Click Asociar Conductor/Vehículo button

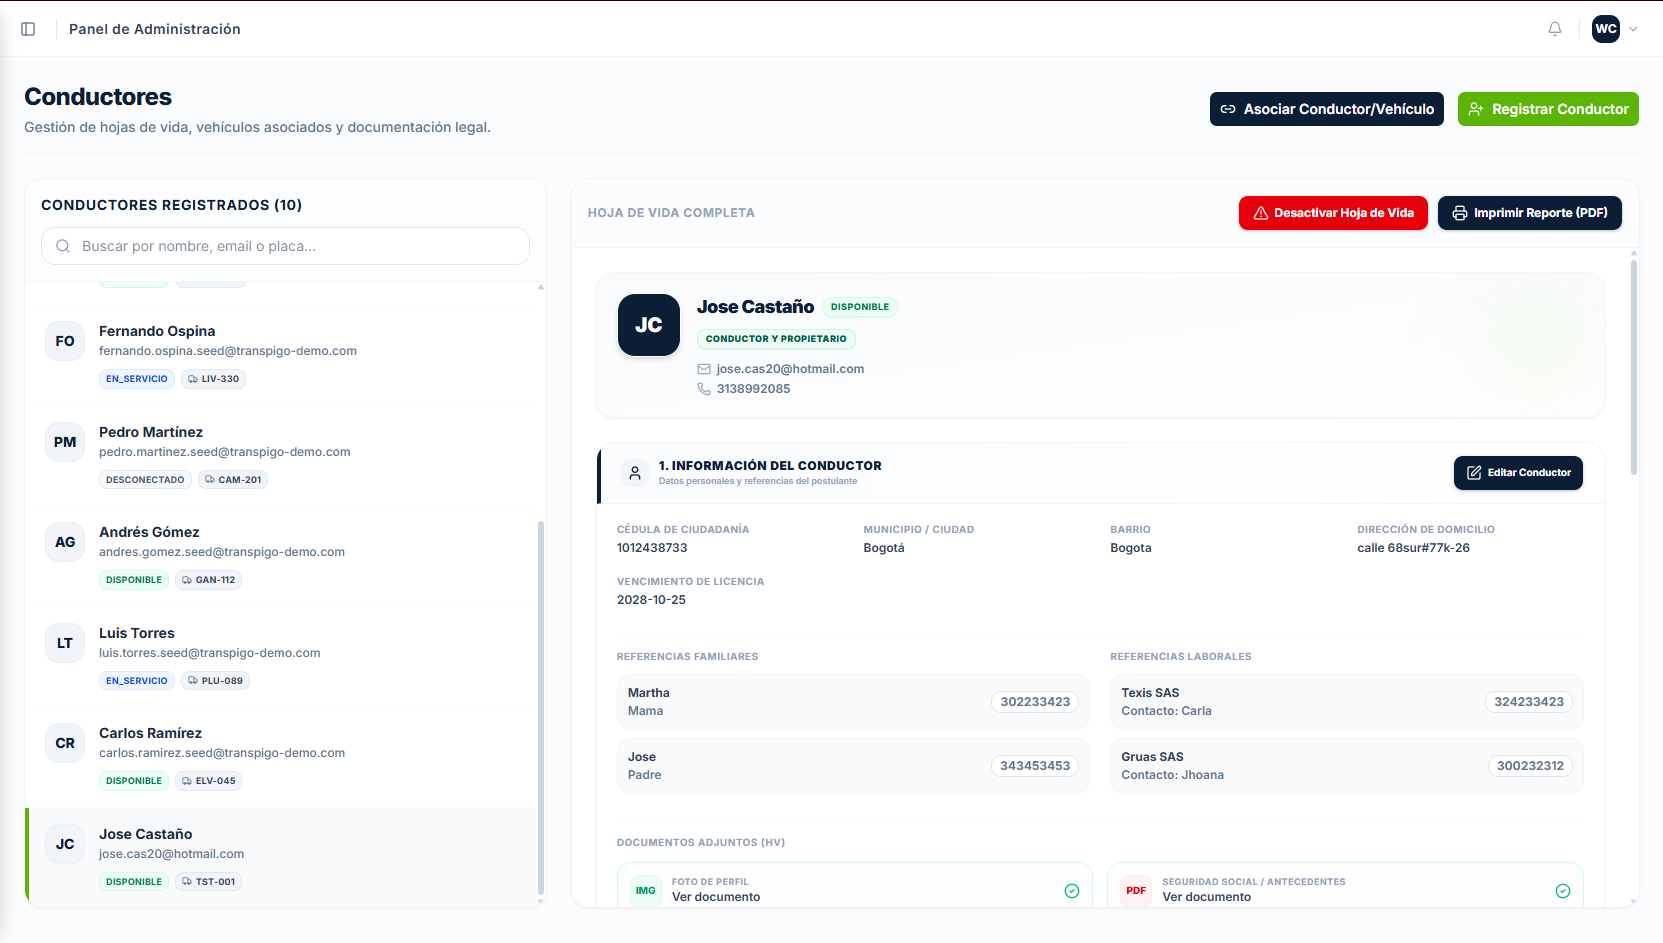click(1327, 109)
